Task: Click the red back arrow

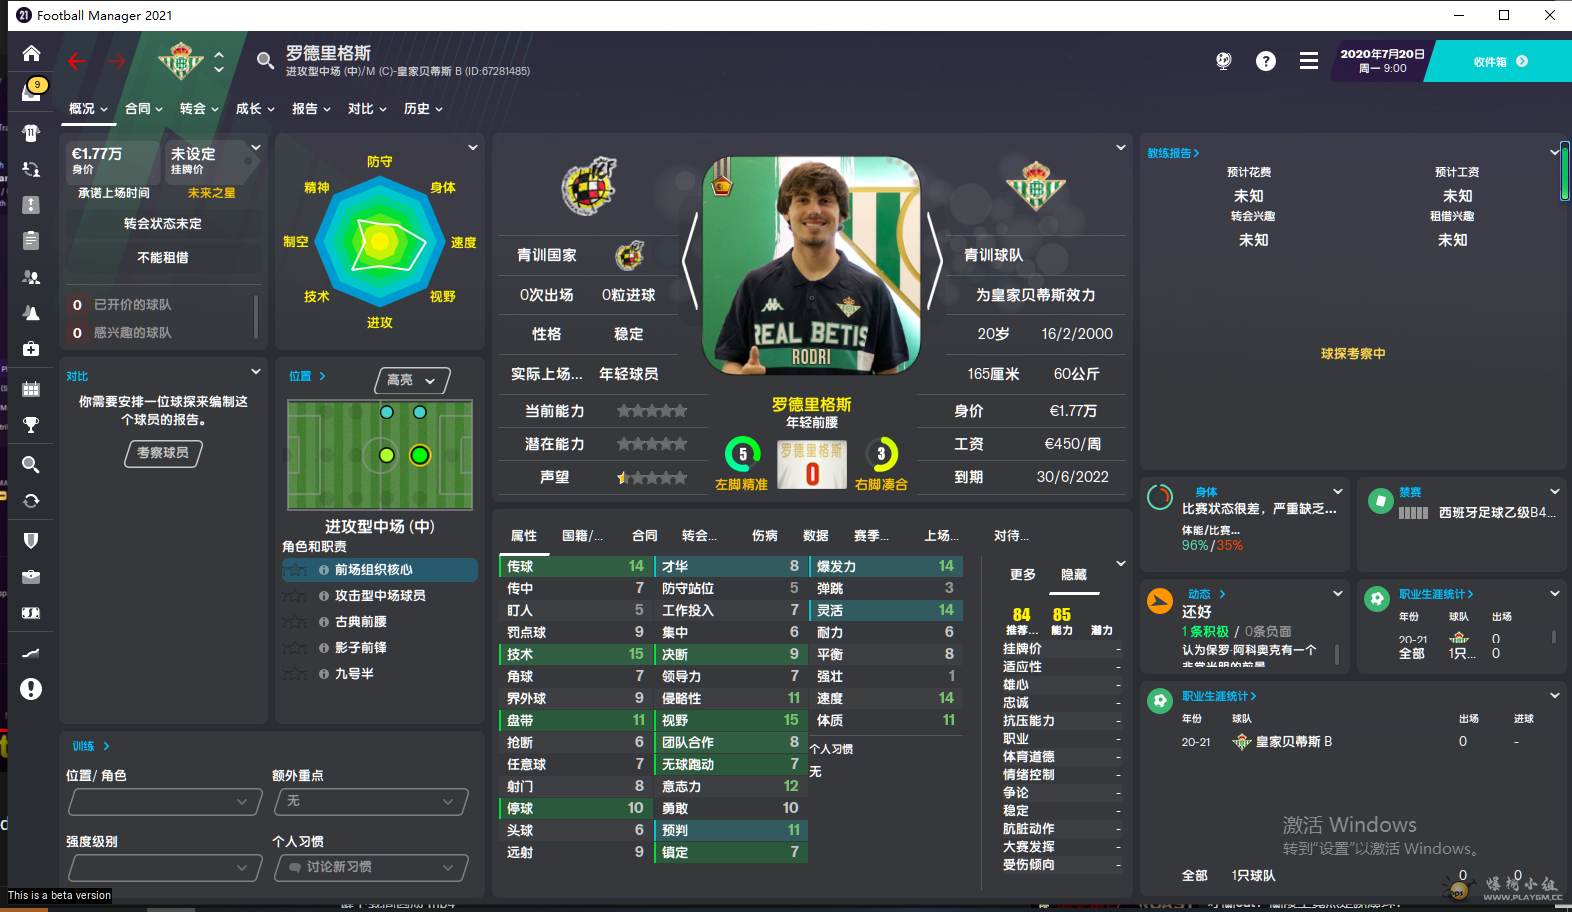Action: 77,61
